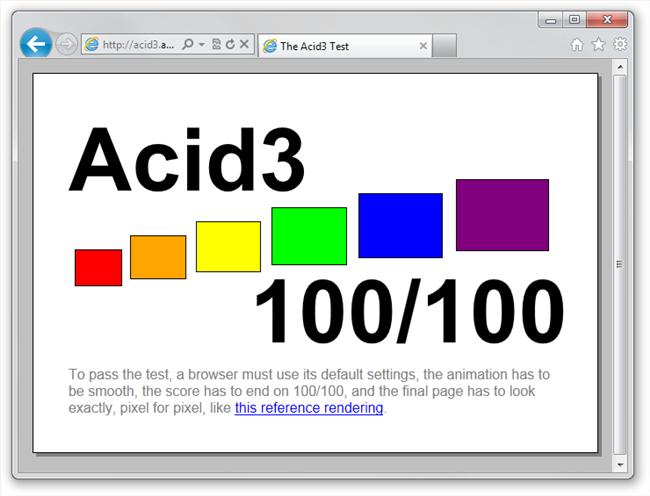Image resolution: width=650 pixels, height=496 pixels.
Task: Click the blue square
Action: point(400,225)
